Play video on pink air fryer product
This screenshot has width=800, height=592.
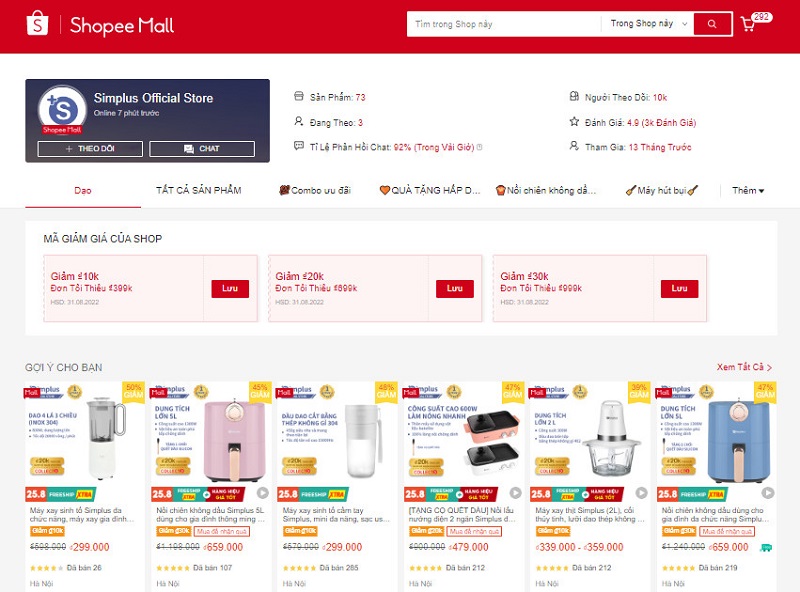[x=262, y=493]
